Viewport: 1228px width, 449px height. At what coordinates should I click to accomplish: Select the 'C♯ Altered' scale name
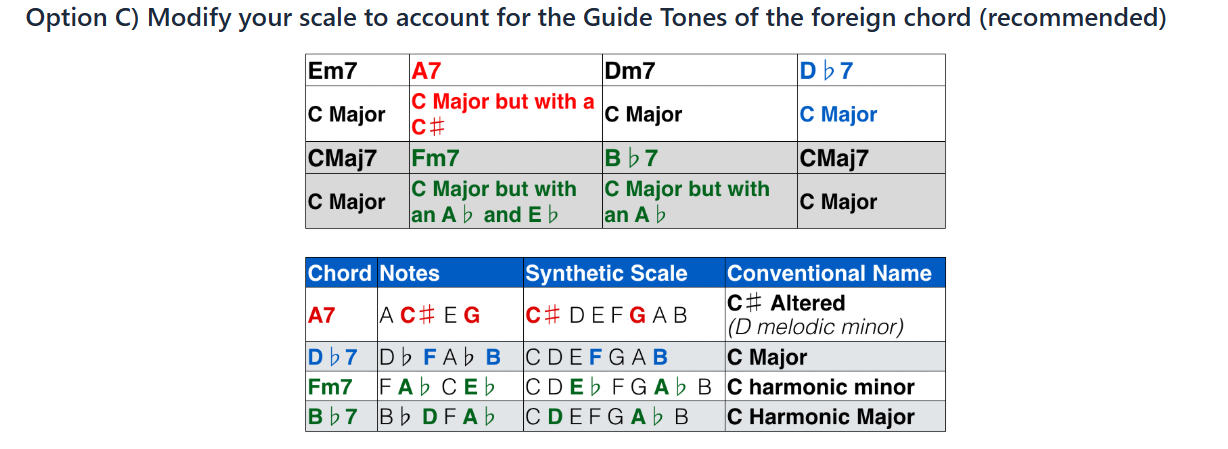coord(786,303)
